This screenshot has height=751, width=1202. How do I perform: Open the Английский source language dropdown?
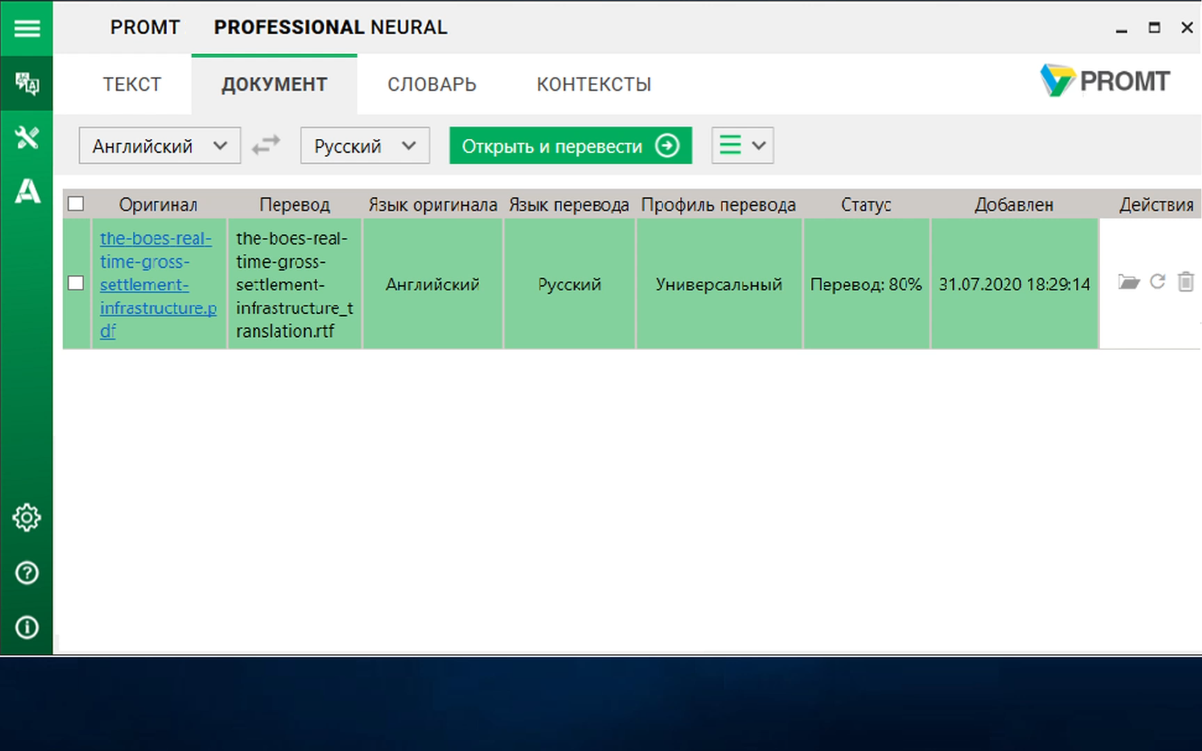click(x=160, y=146)
